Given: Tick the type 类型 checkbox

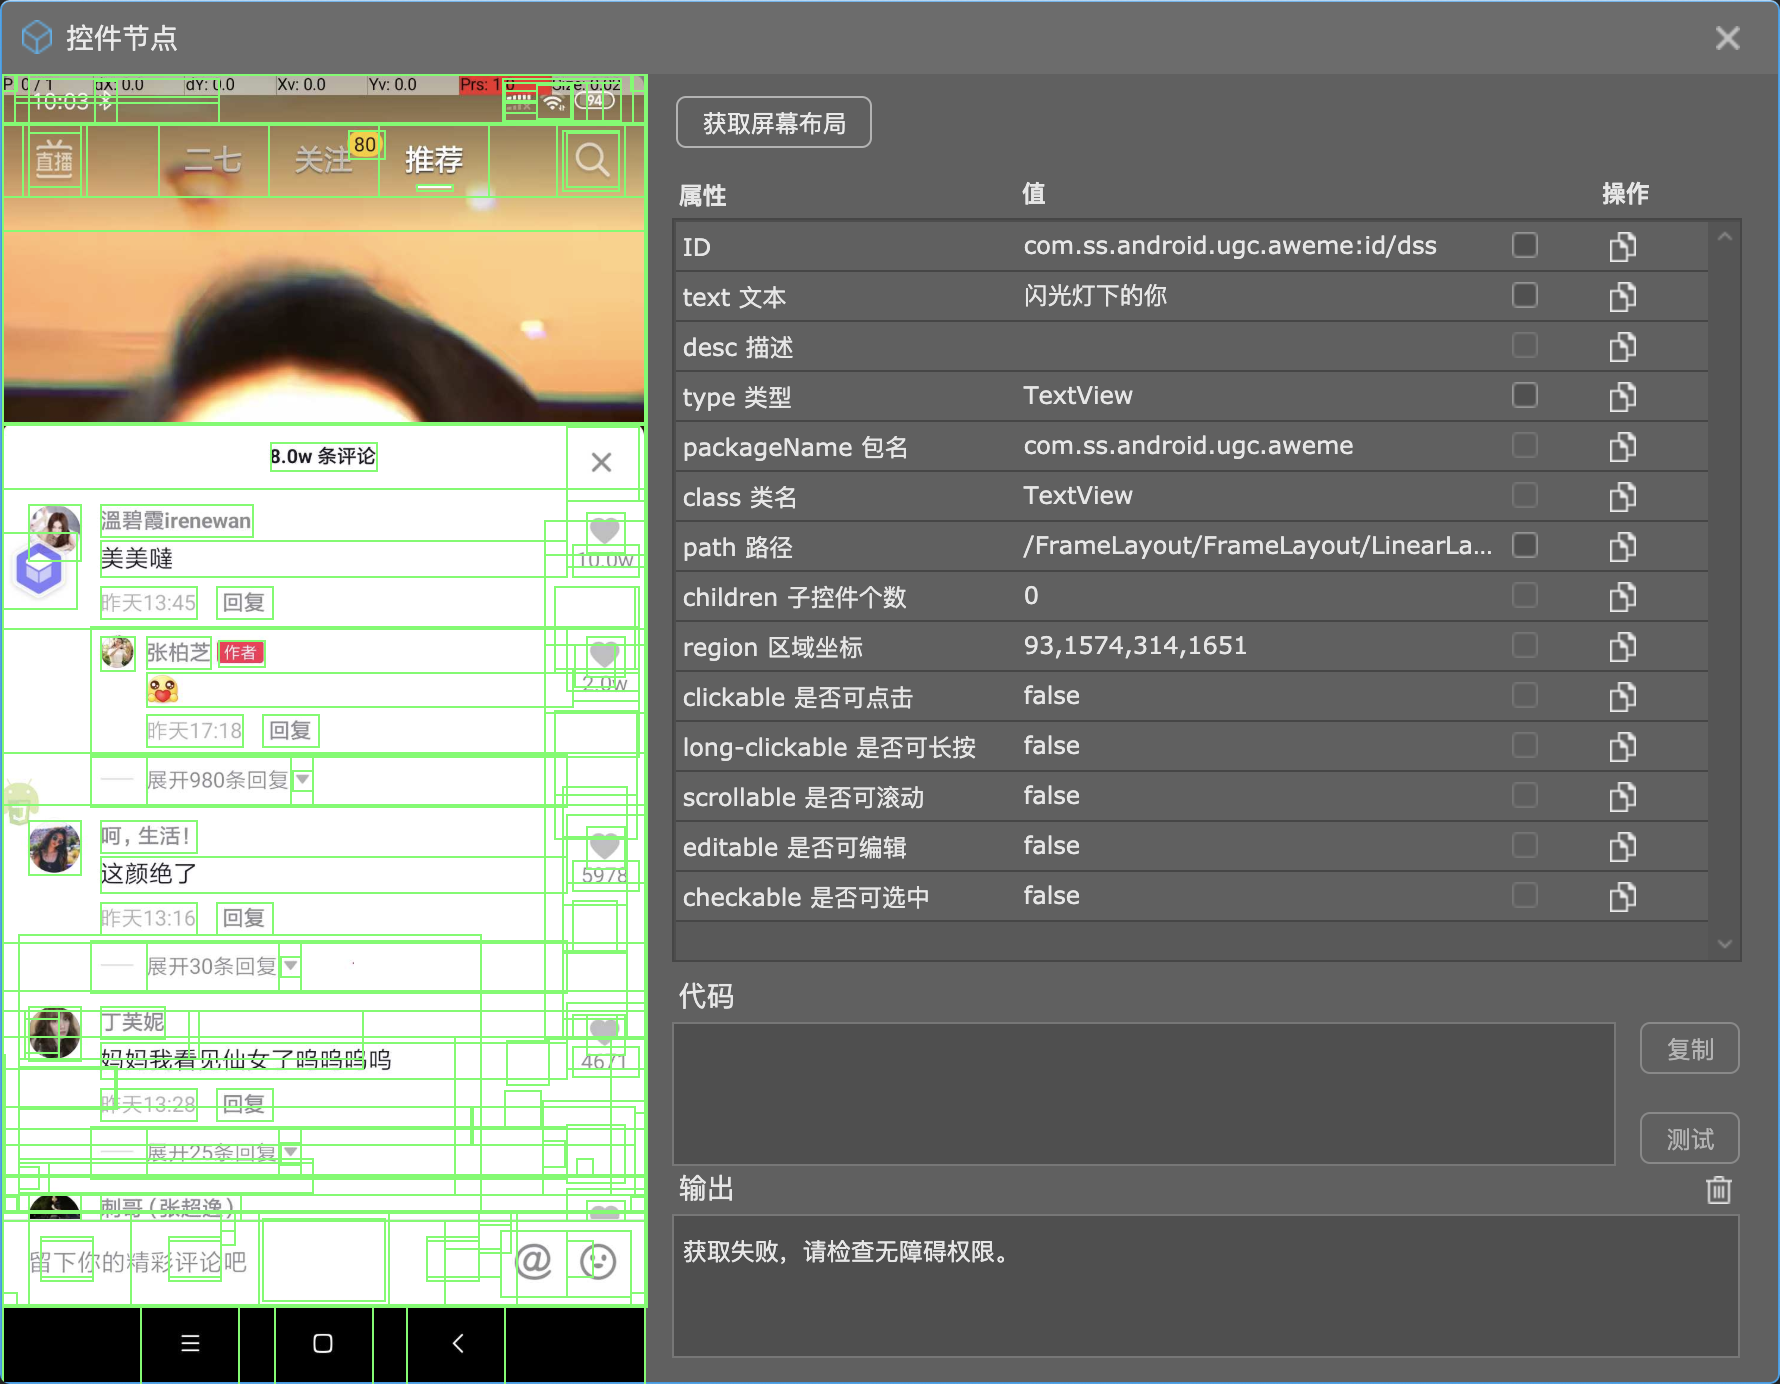Looking at the screenshot, I should (1524, 395).
